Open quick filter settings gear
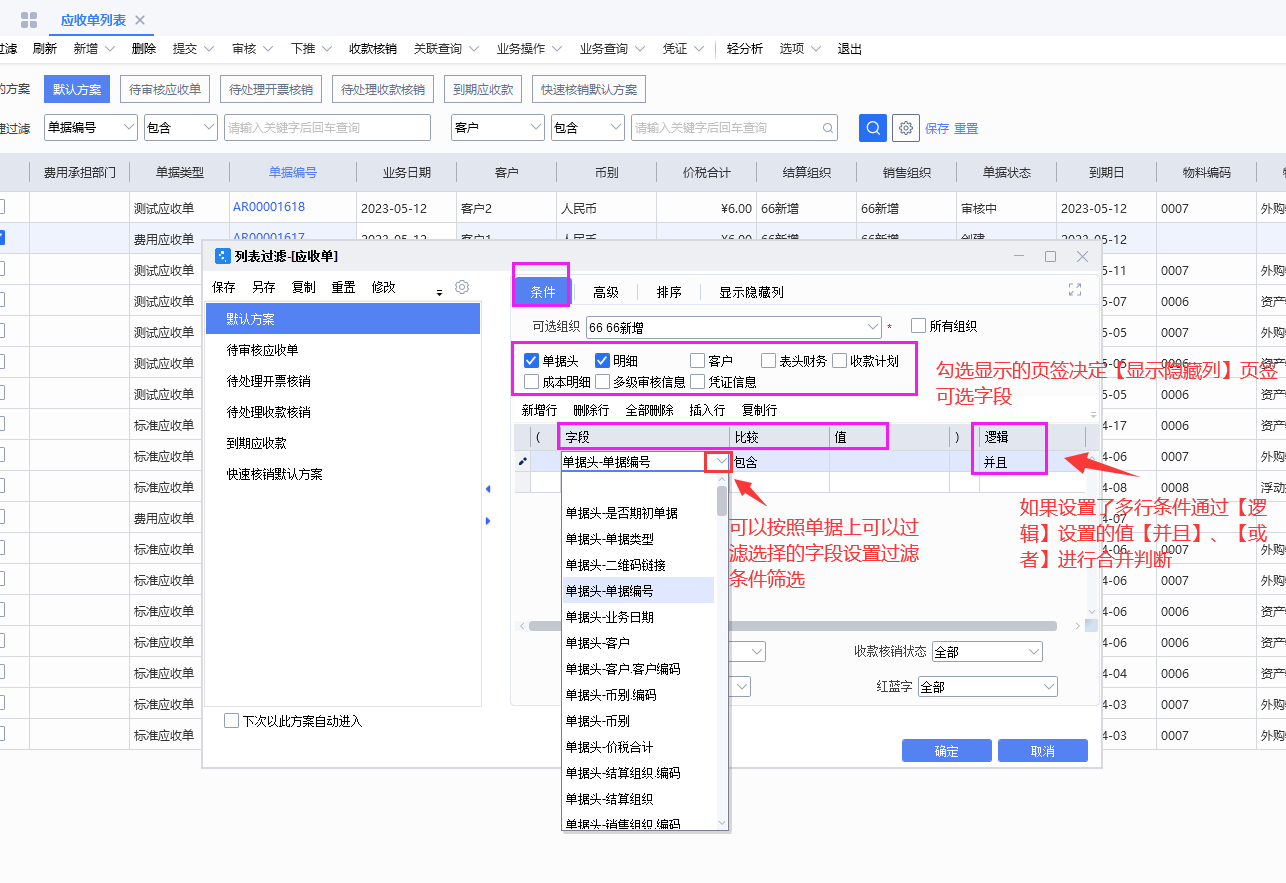 point(906,128)
